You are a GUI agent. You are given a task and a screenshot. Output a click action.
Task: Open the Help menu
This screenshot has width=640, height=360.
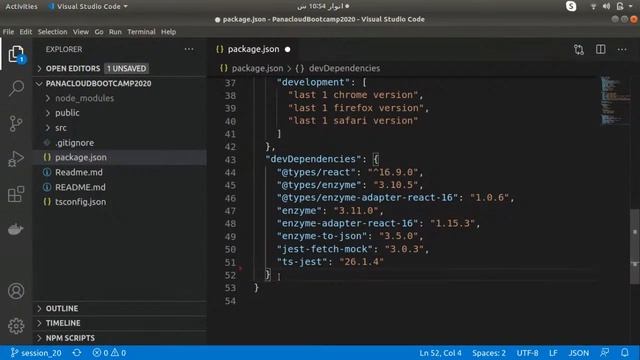(x=168, y=32)
